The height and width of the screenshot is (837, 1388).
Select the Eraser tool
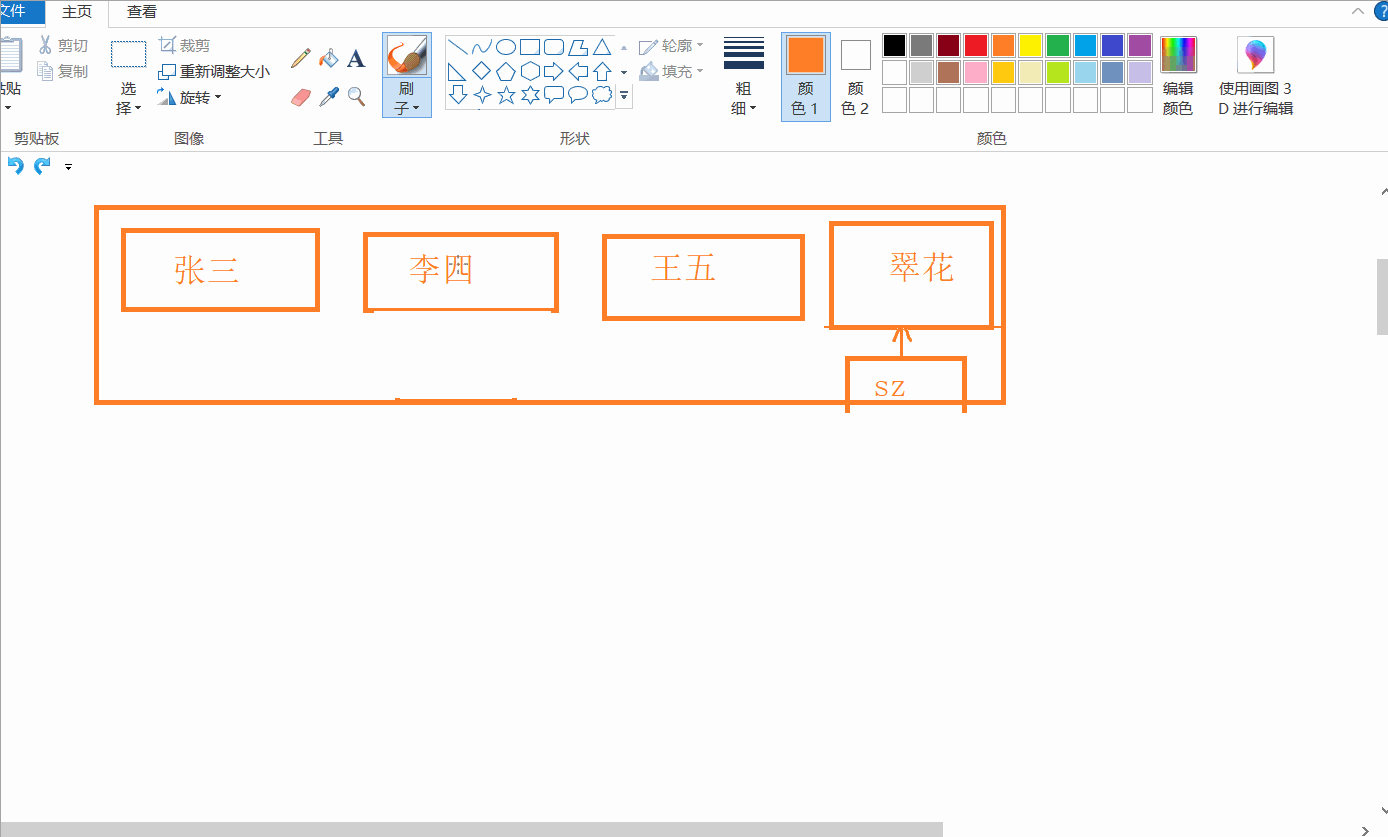coord(300,97)
